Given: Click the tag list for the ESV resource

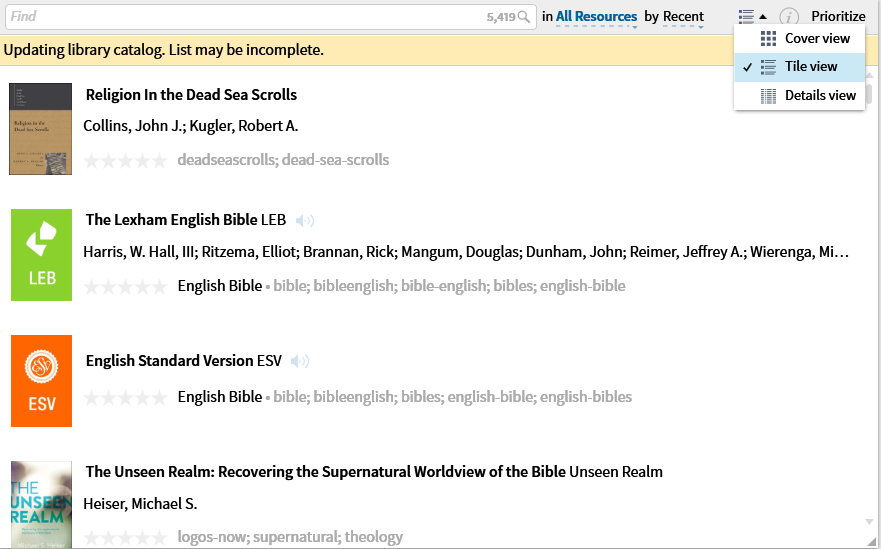Looking at the screenshot, I should coord(452,397).
